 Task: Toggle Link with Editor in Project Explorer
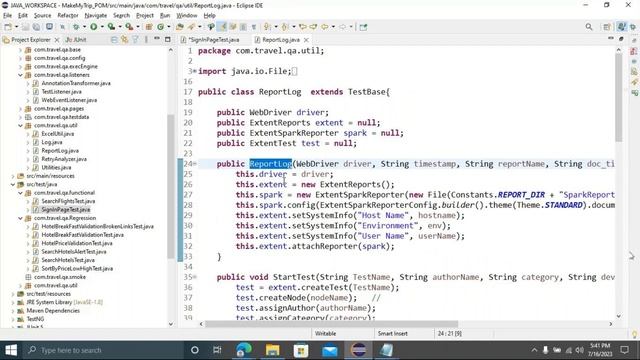(124, 40)
